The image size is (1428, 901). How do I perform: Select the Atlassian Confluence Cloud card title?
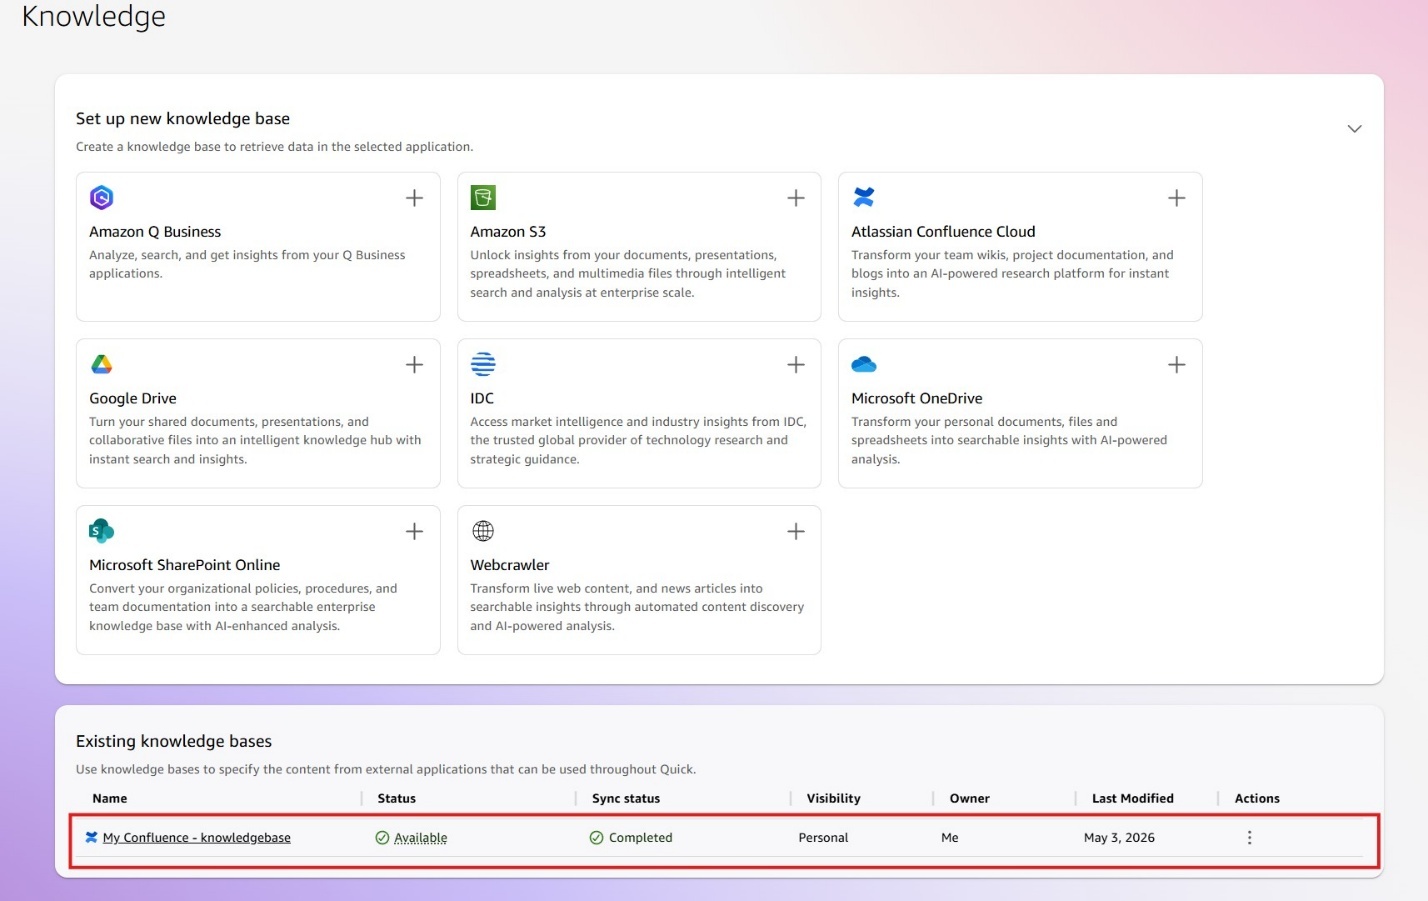pyautogui.click(x=943, y=232)
